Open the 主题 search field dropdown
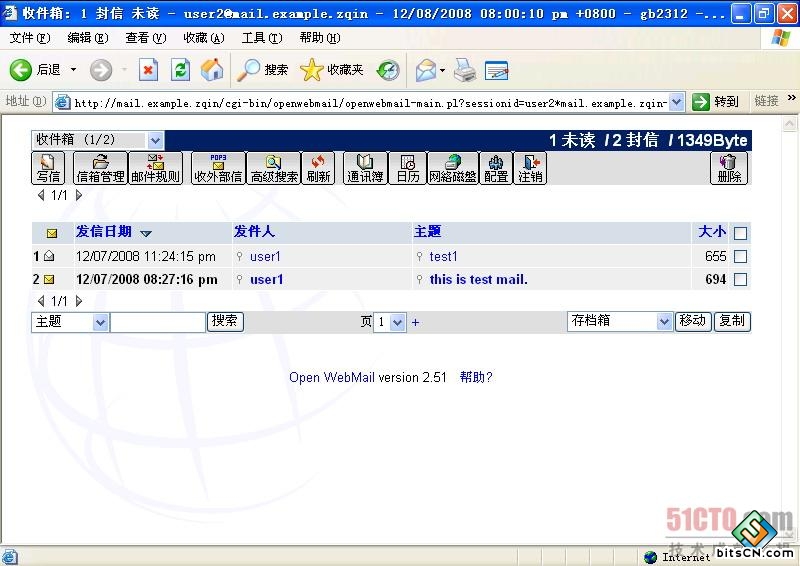Image resolution: width=800 pixels, height=566 pixels. point(101,323)
